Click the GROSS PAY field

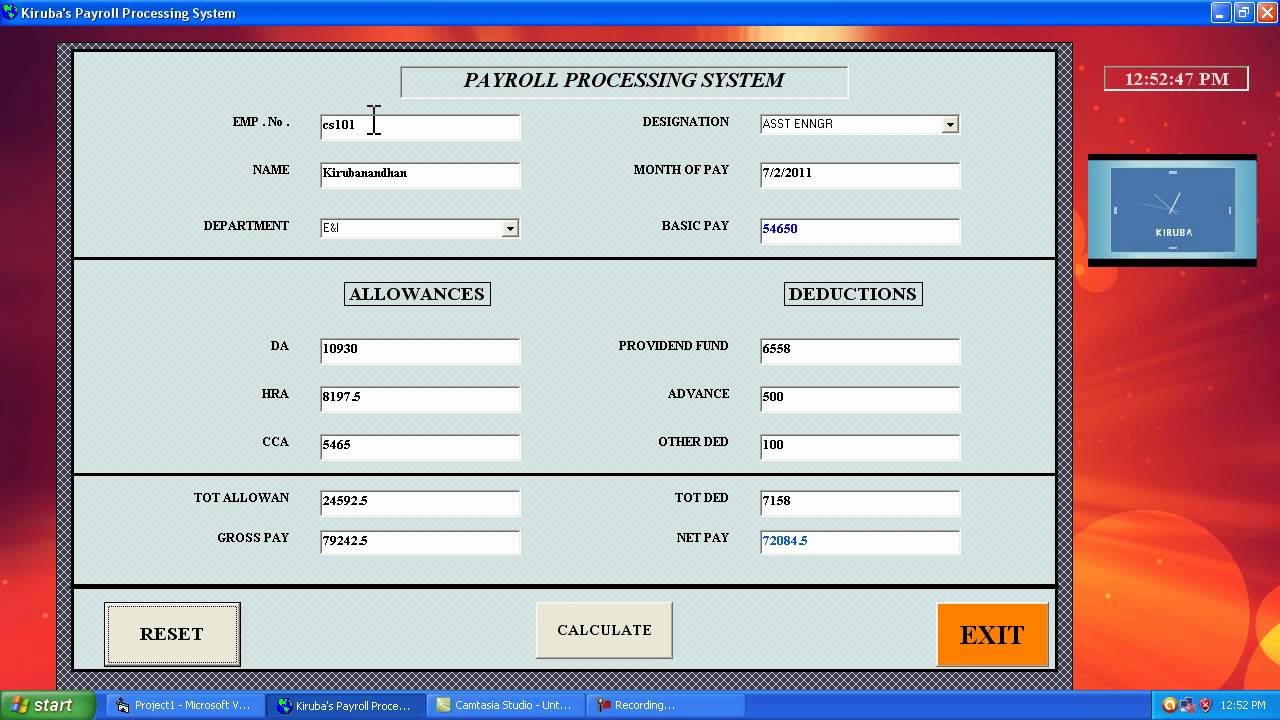click(420, 542)
